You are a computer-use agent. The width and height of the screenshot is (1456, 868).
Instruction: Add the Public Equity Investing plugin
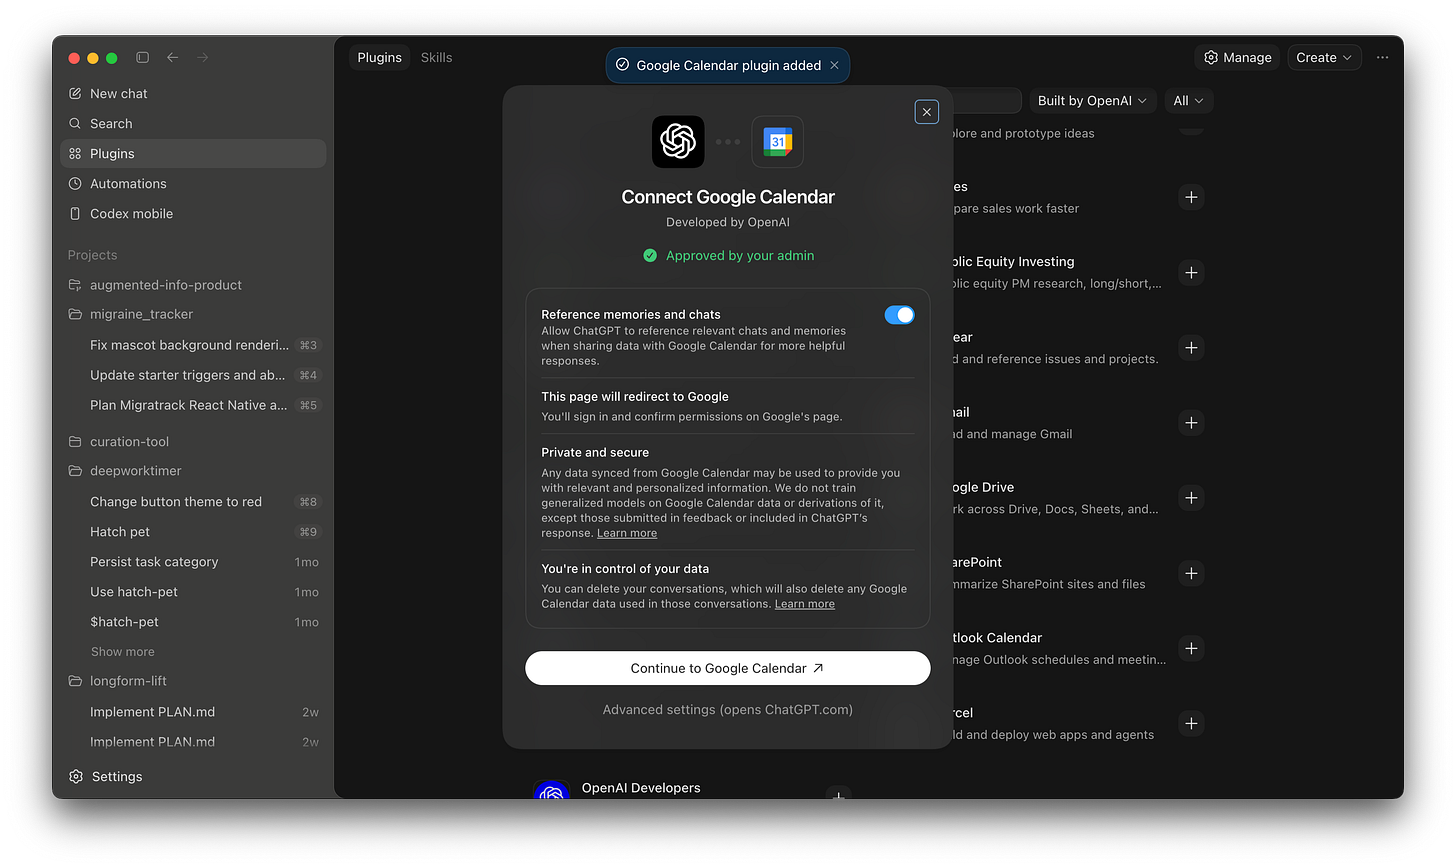pyautogui.click(x=1191, y=272)
